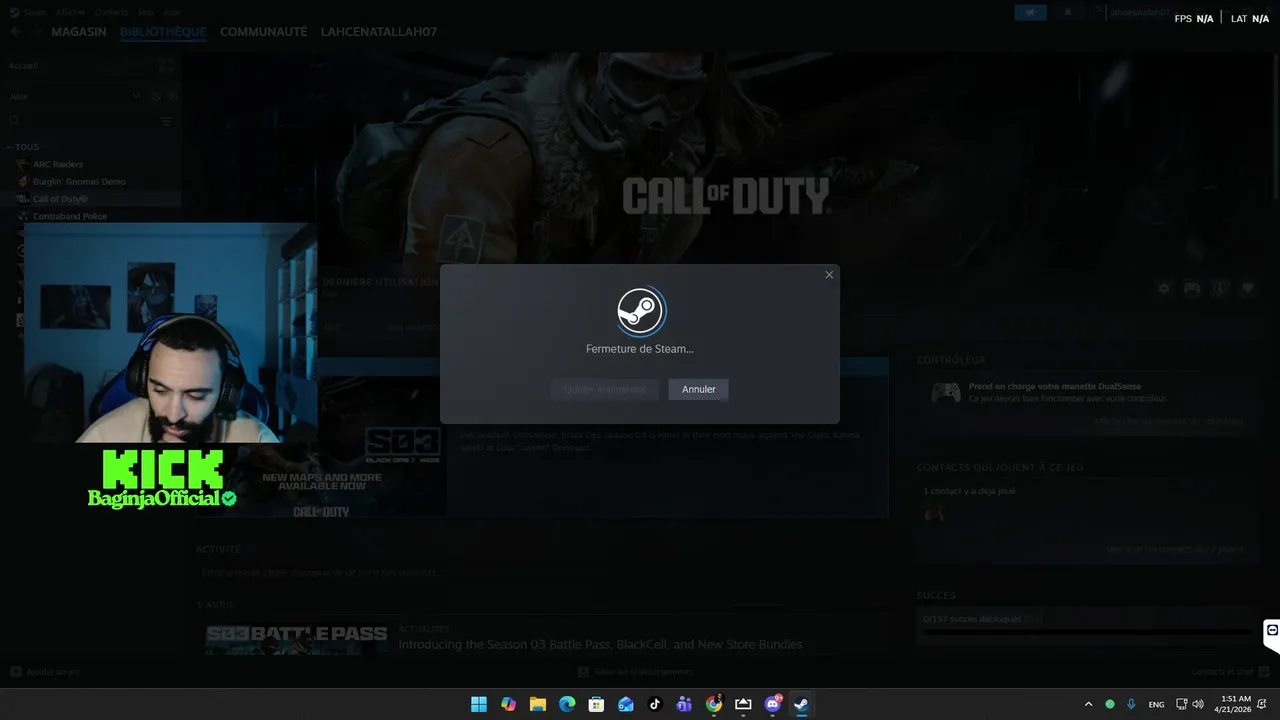Go back with the navigation back arrow
Viewport: 1280px width, 720px height.
(x=15, y=32)
